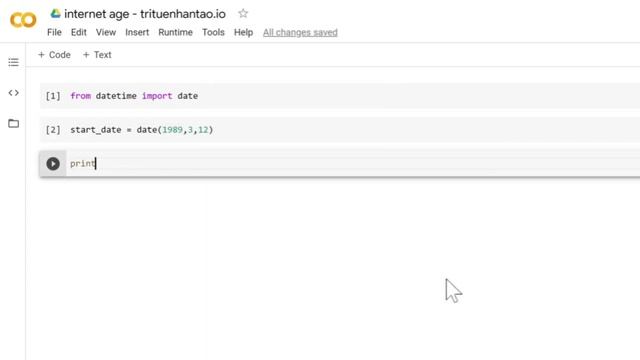Click the [1] execution count marker
Screen dimensions: 640x360
[x=53, y=96]
